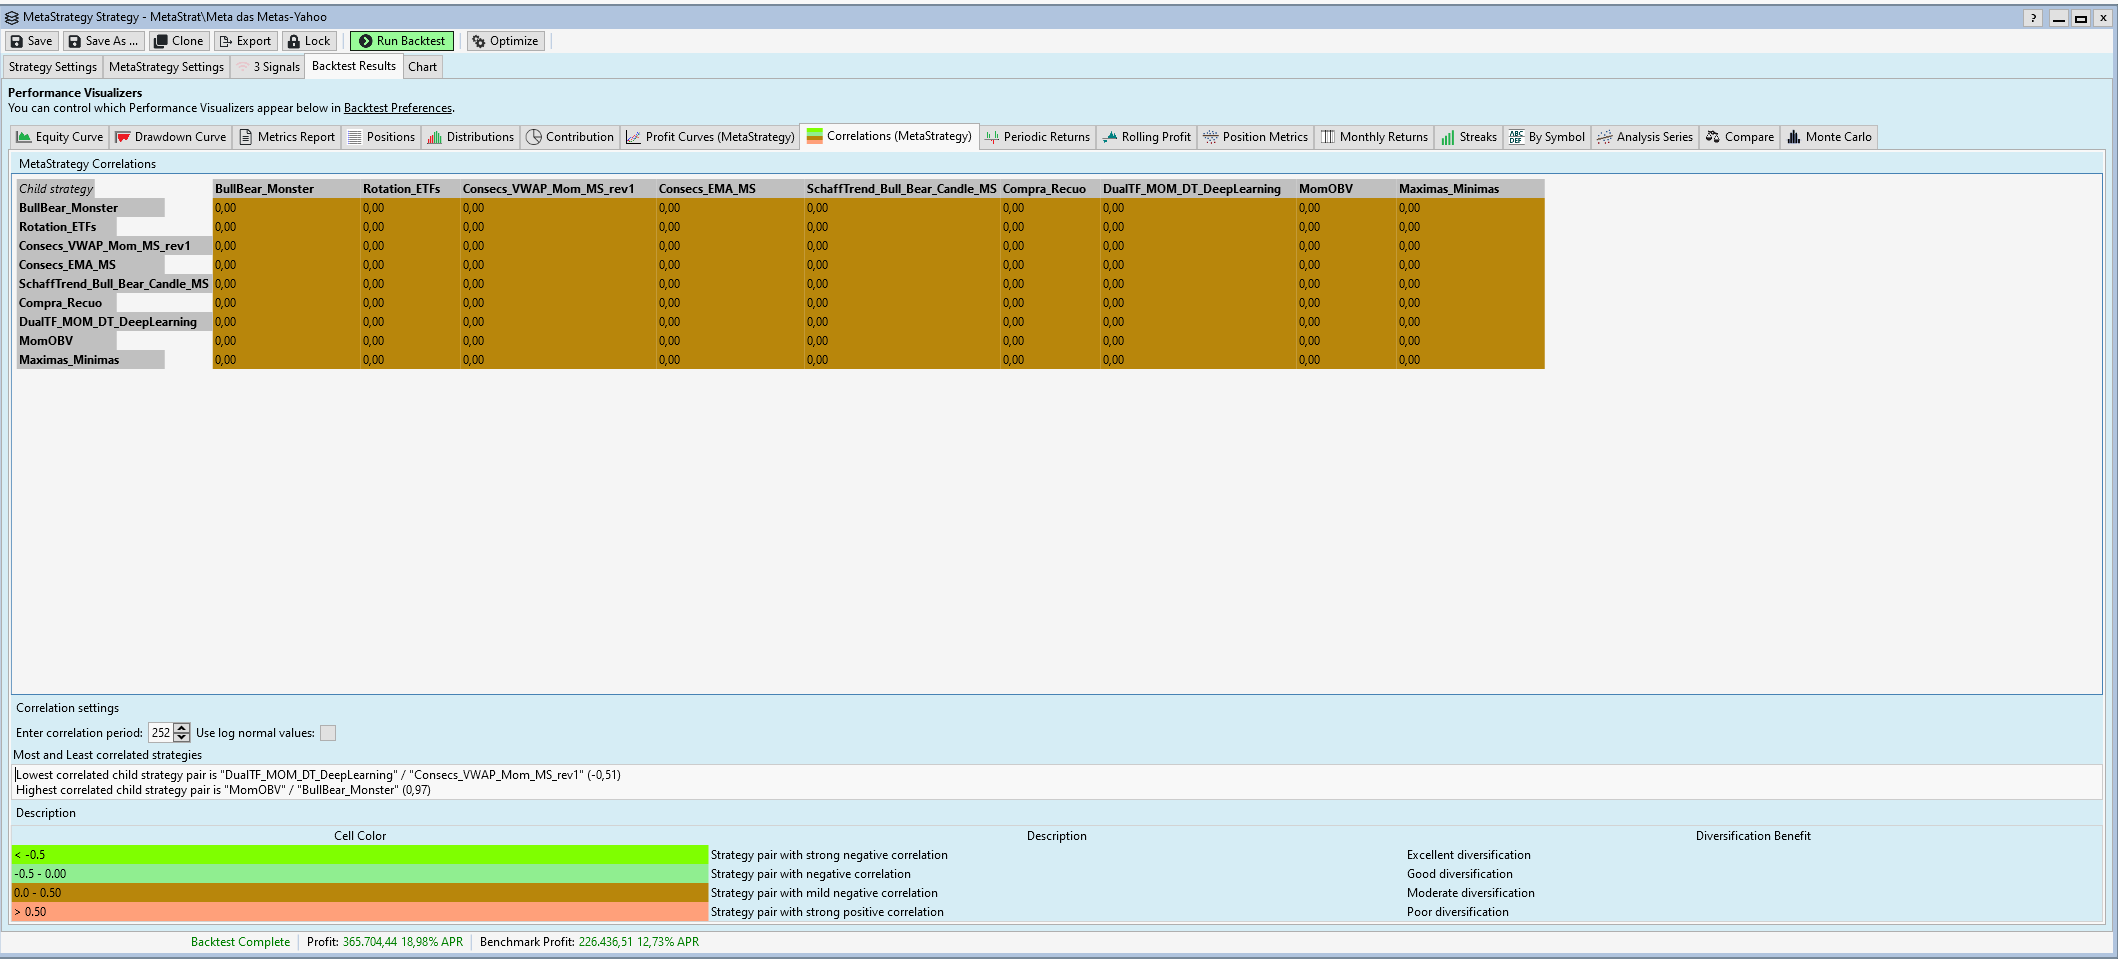This screenshot has height=959, width=2118.
Task: Enable Use log normal values checkbox
Action: pos(328,733)
